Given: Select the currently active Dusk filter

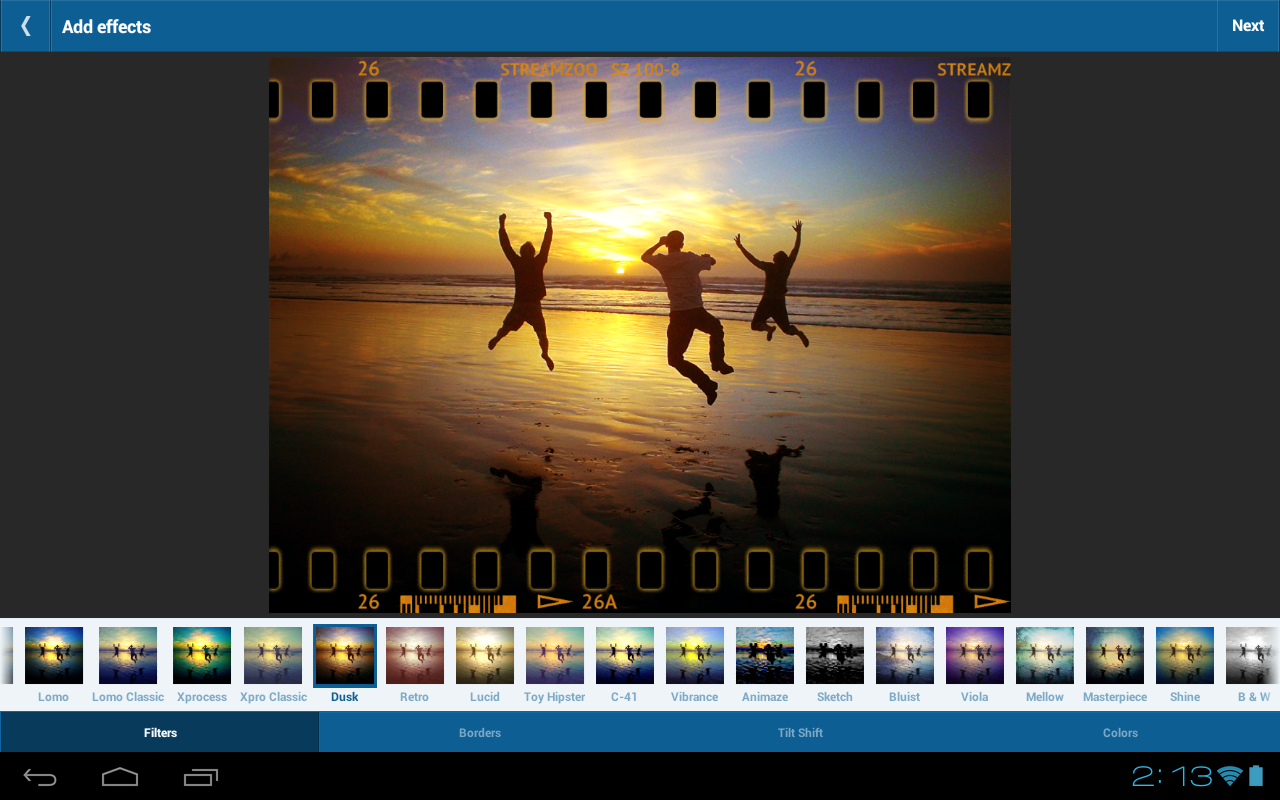Looking at the screenshot, I should pyautogui.click(x=344, y=655).
